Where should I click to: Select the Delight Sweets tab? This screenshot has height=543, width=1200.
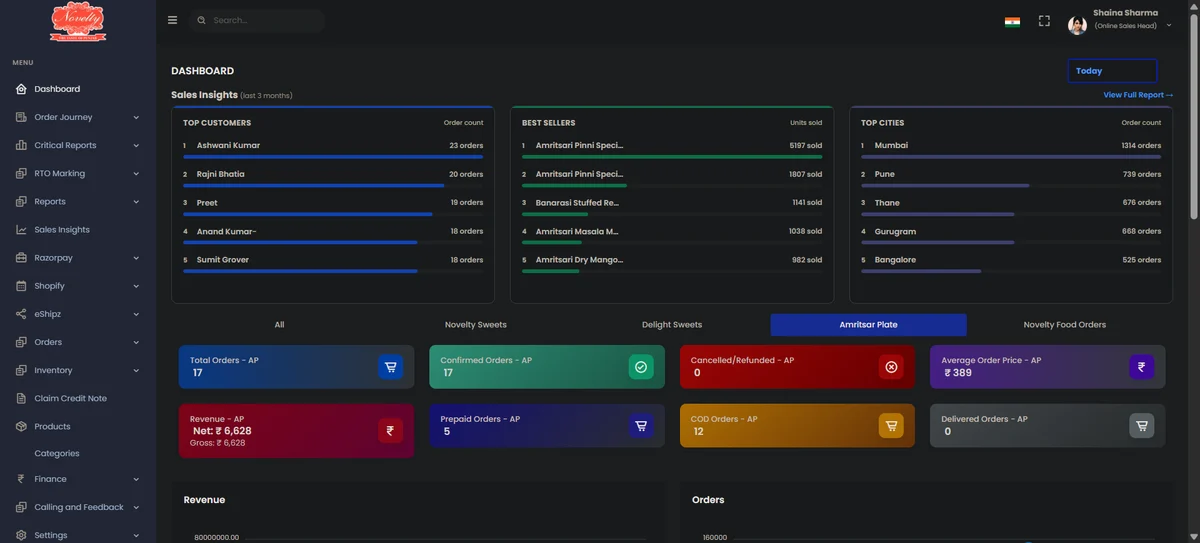pyautogui.click(x=672, y=325)
